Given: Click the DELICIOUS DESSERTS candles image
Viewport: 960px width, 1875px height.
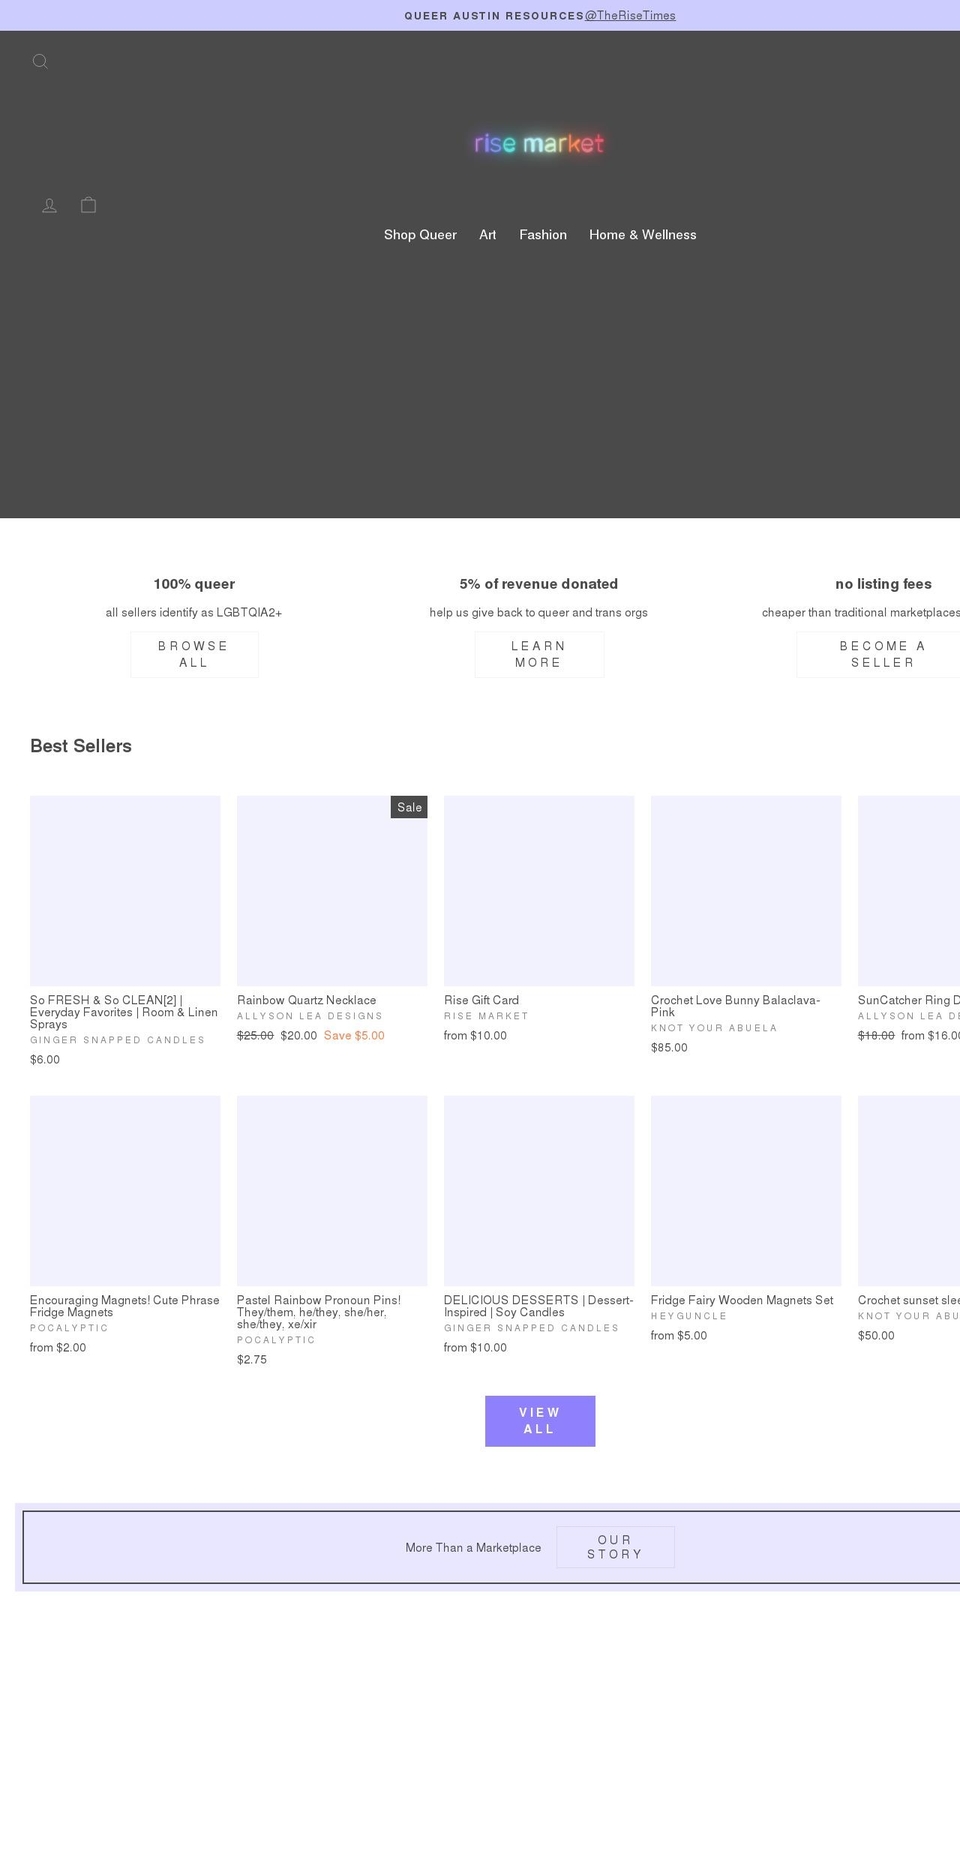Looking at the screenshot, I should pos(539,1191).
